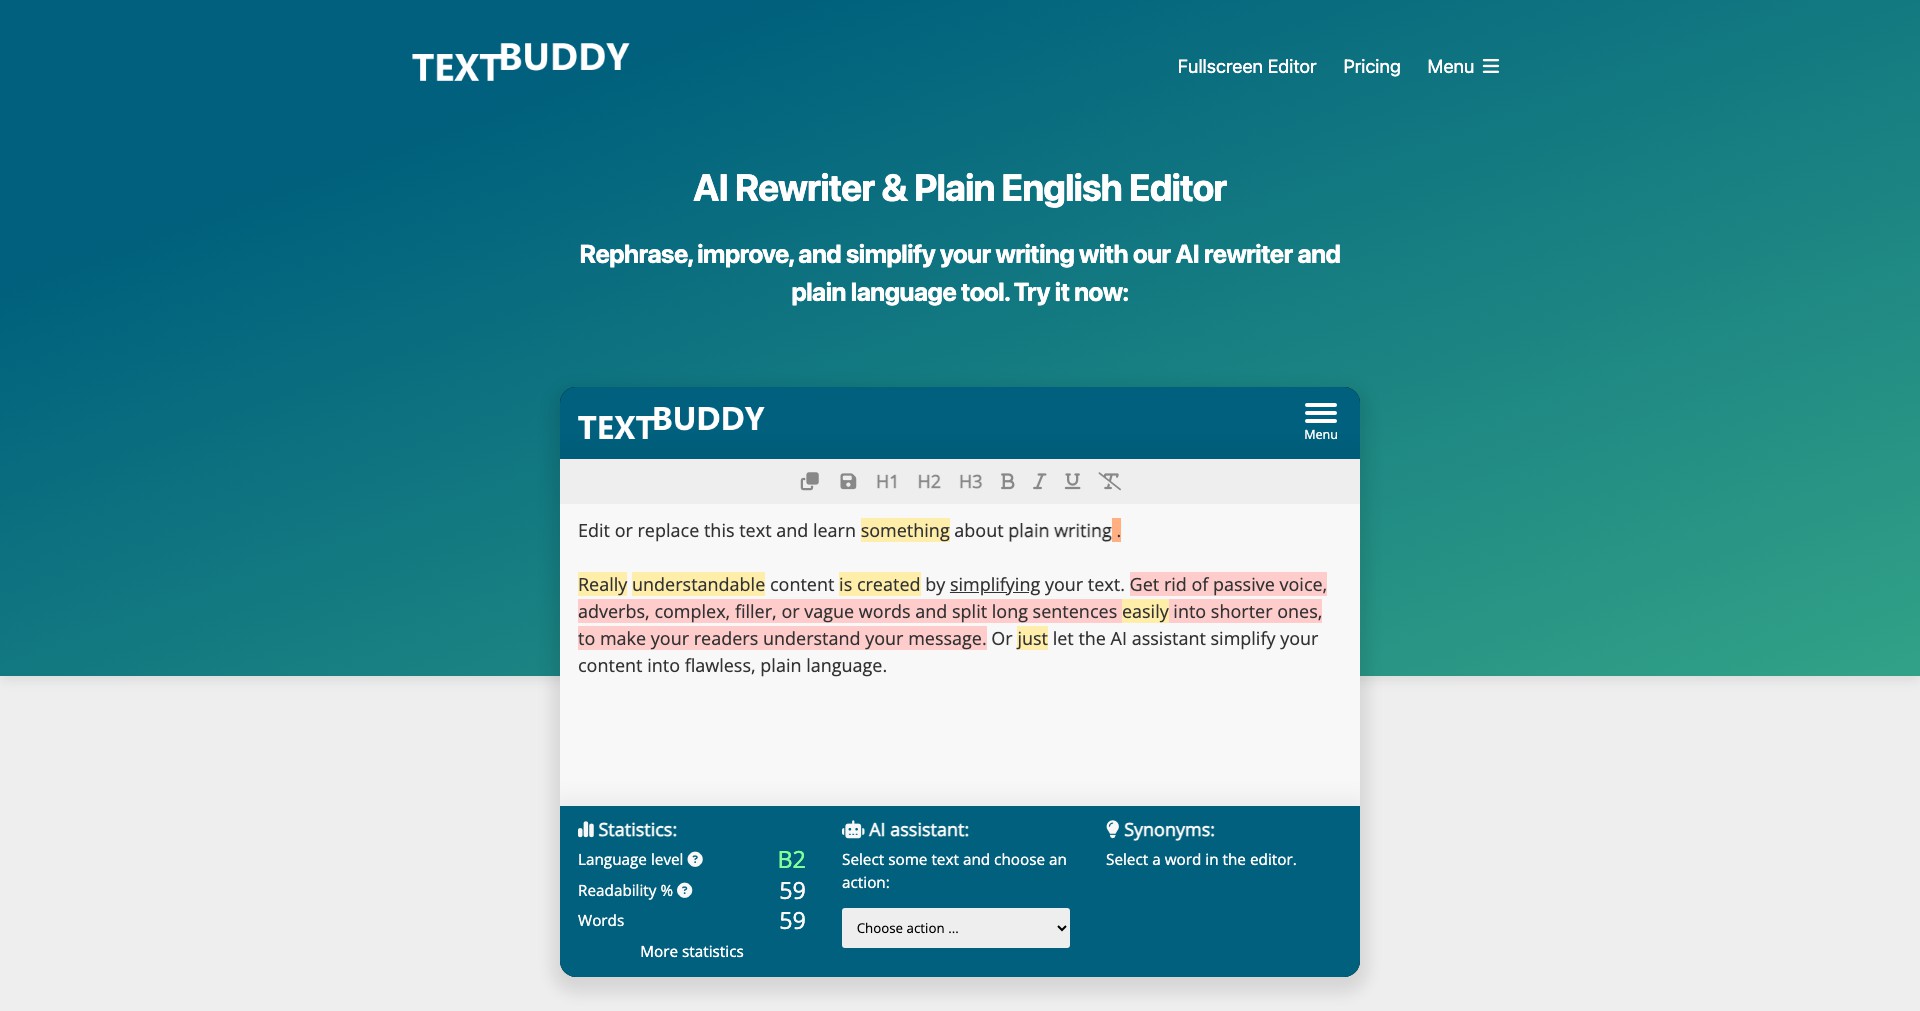Click the copy text icon in editor toolbar
The height and width of the screenshot is (1011, 1920).
tap(810, 482)
